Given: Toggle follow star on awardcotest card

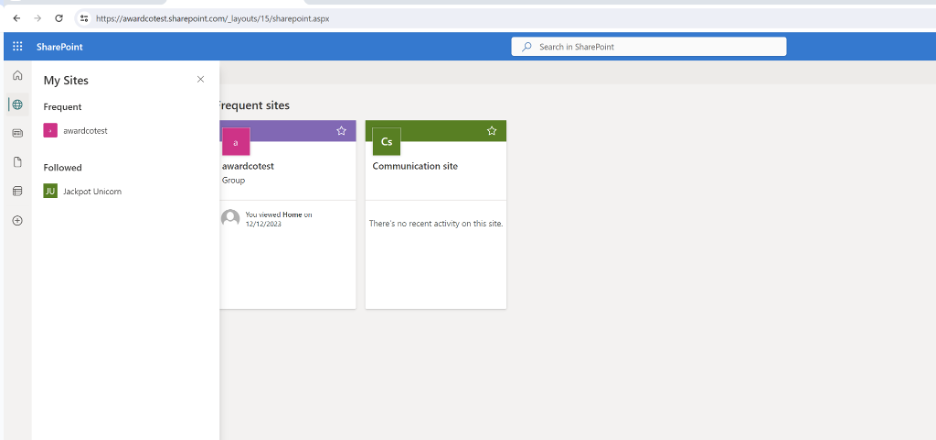Looking at the screenshot, I should click(x=341, y=131).
